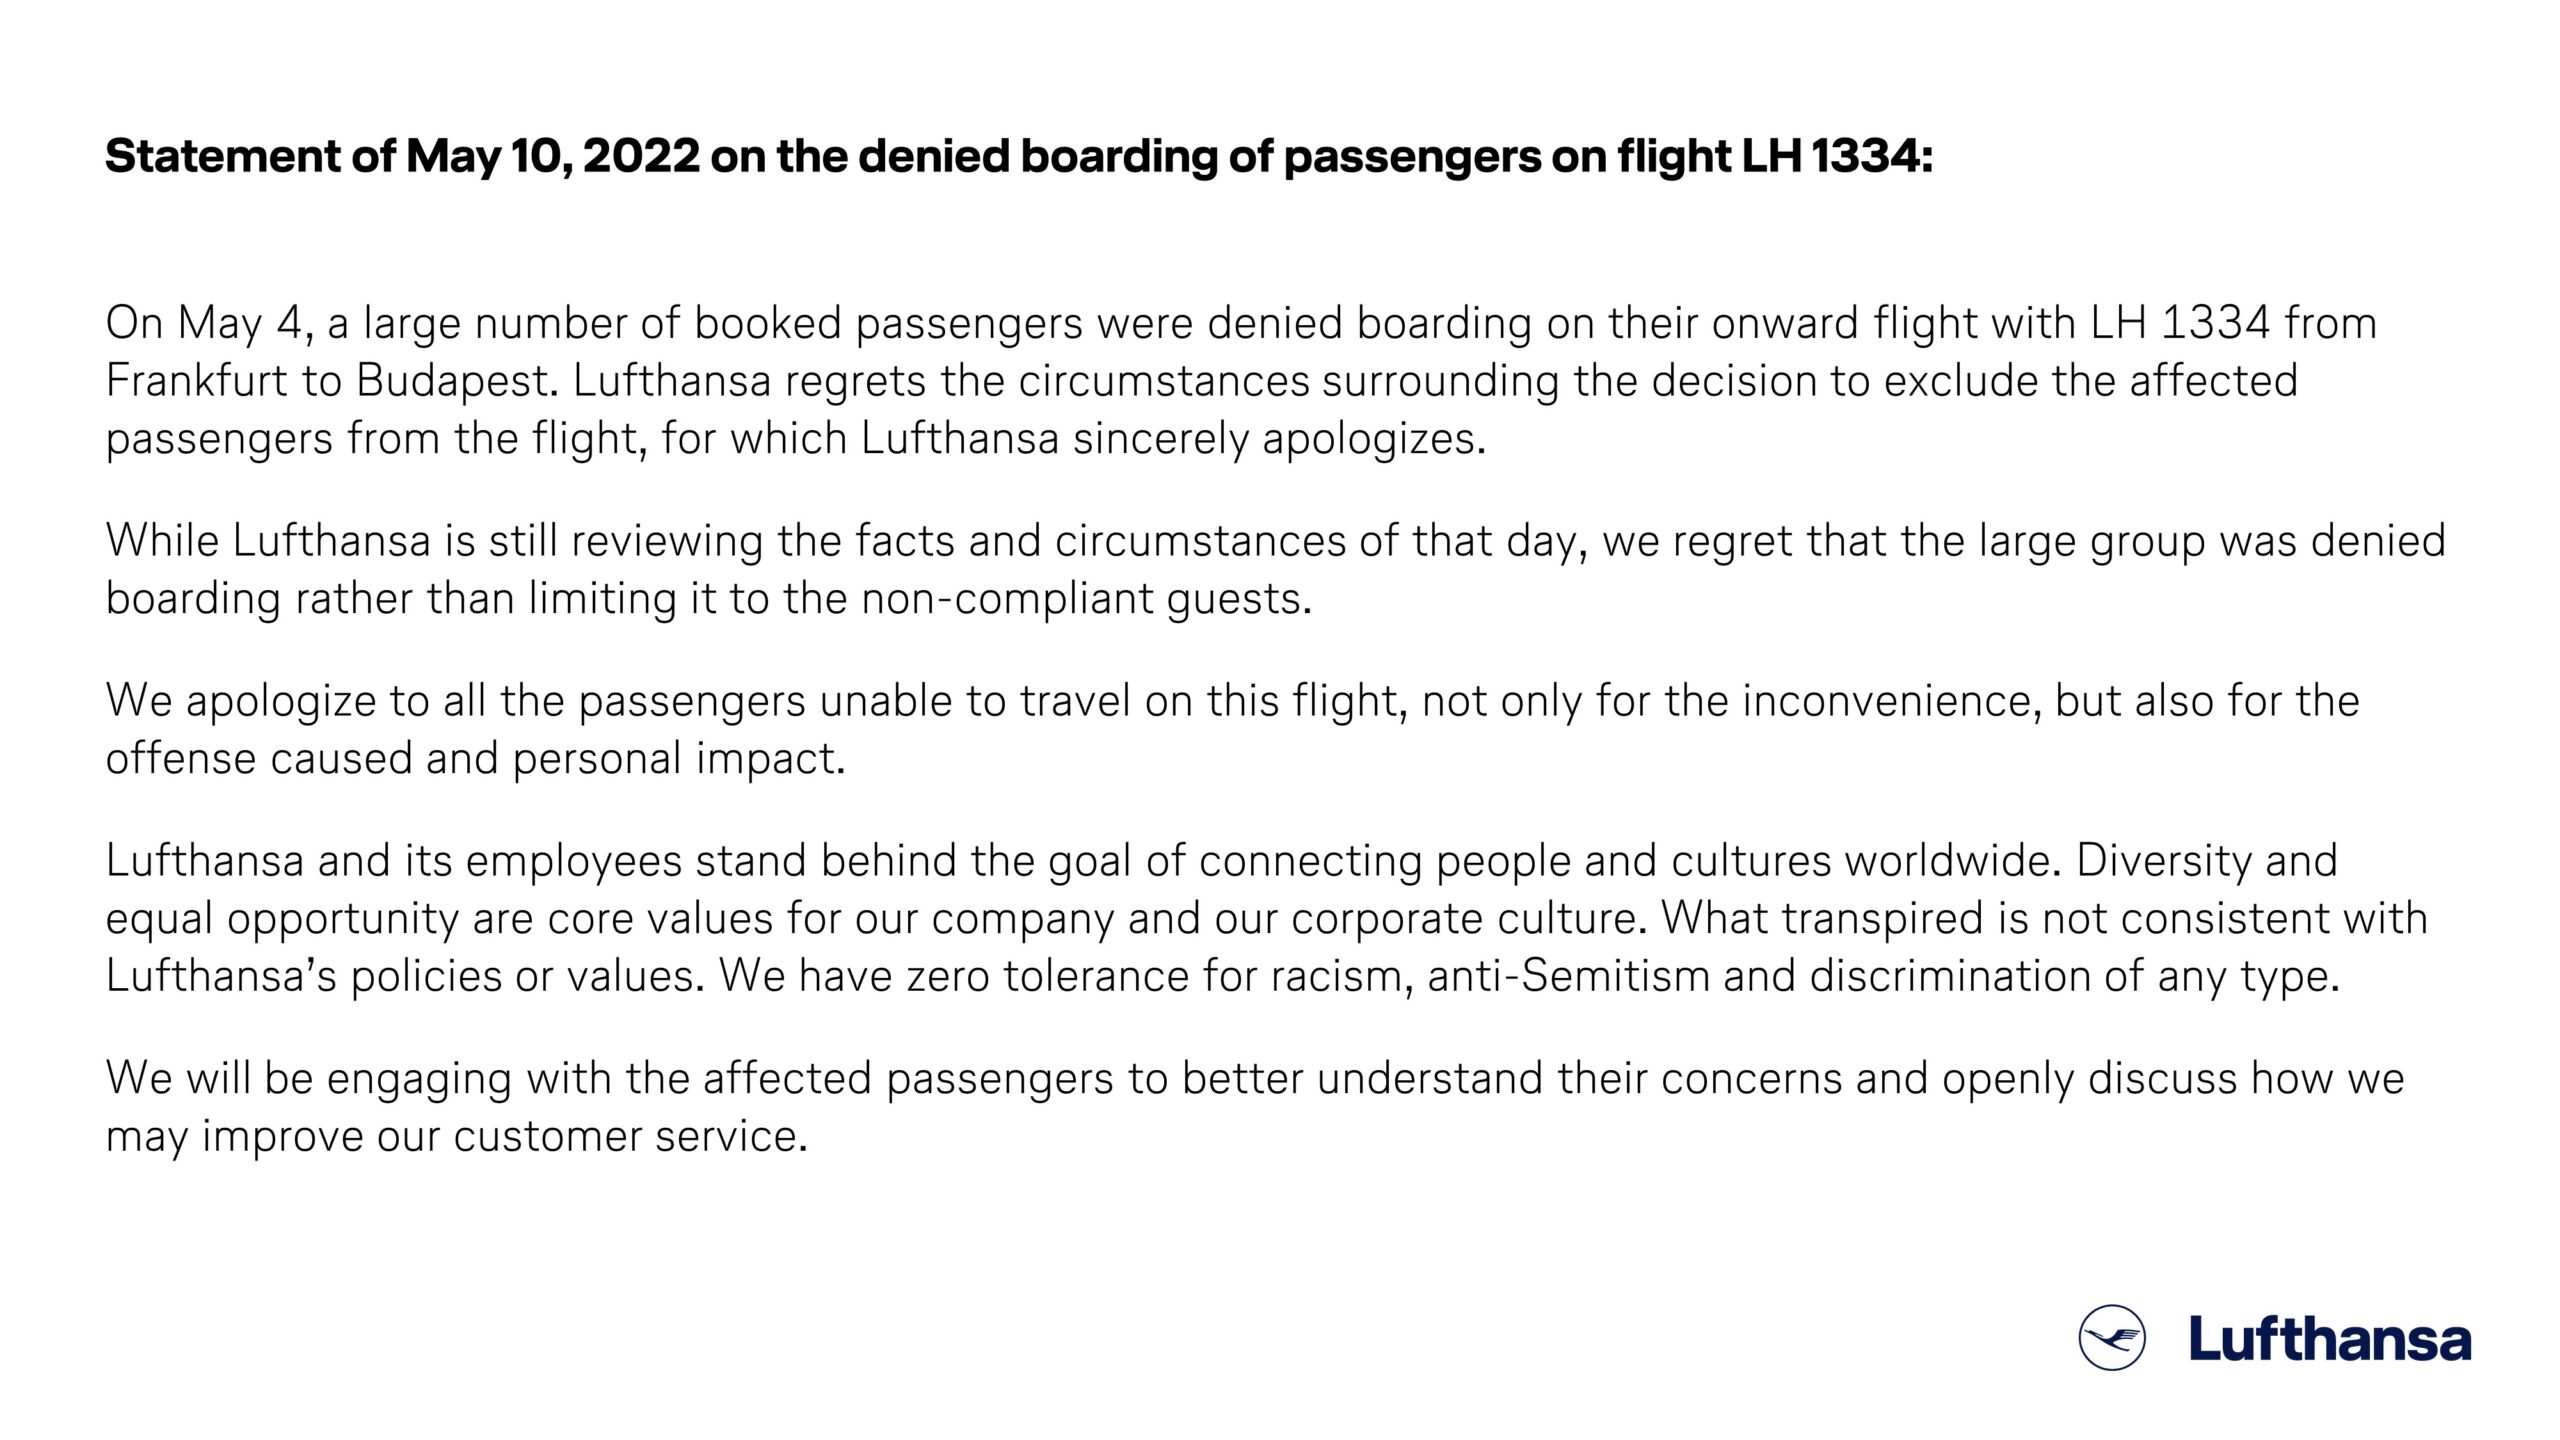The image size is (2560, 1440).
Task: Select the bold statement headline
Action: coord(1019,157)
